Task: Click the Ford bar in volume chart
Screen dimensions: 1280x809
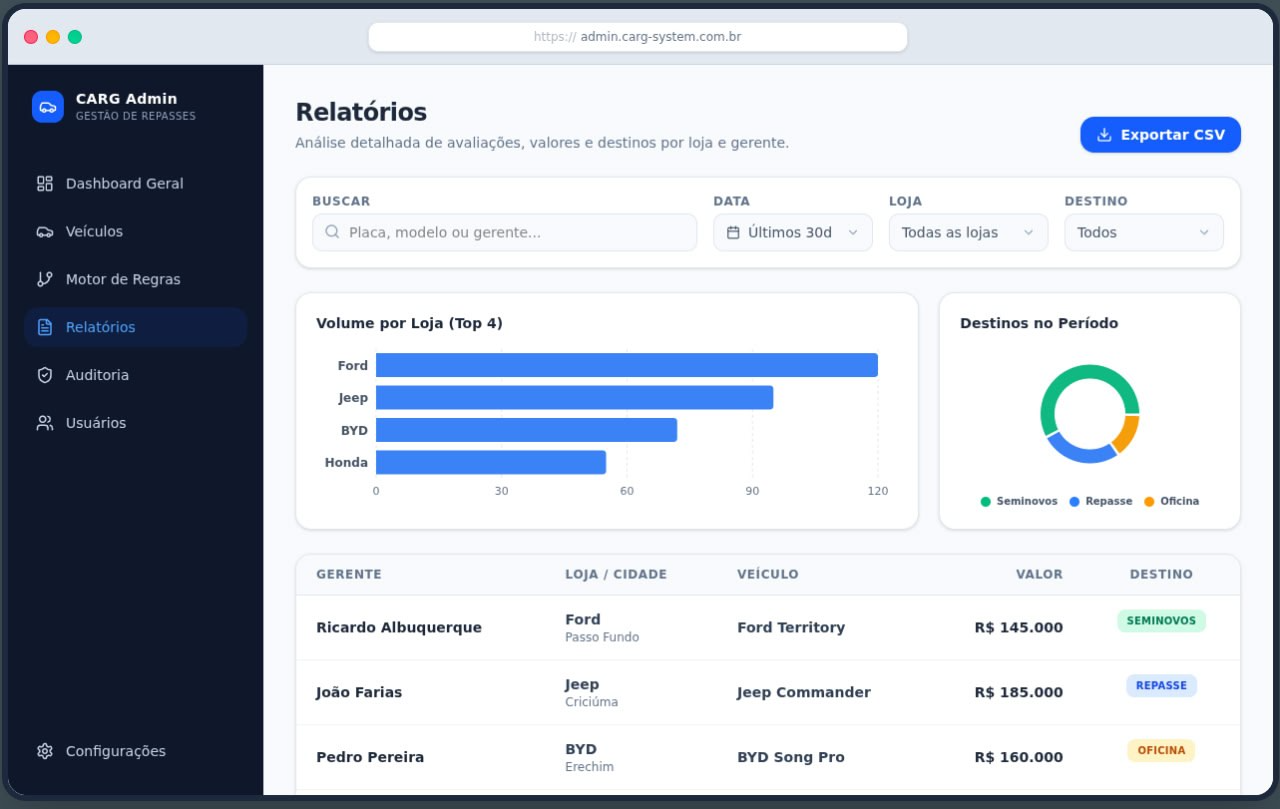Action: tap(626, 366)
